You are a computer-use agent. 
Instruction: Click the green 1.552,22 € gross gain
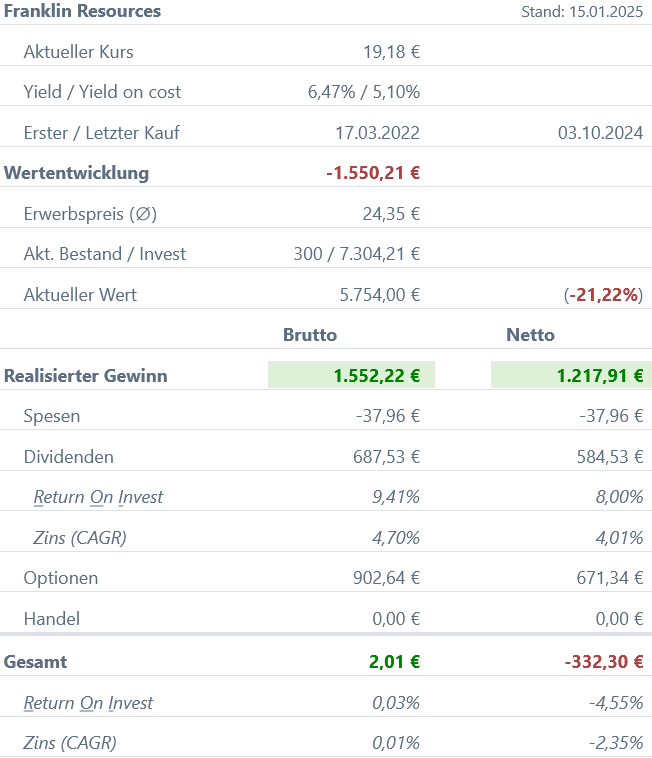(377, 376)
